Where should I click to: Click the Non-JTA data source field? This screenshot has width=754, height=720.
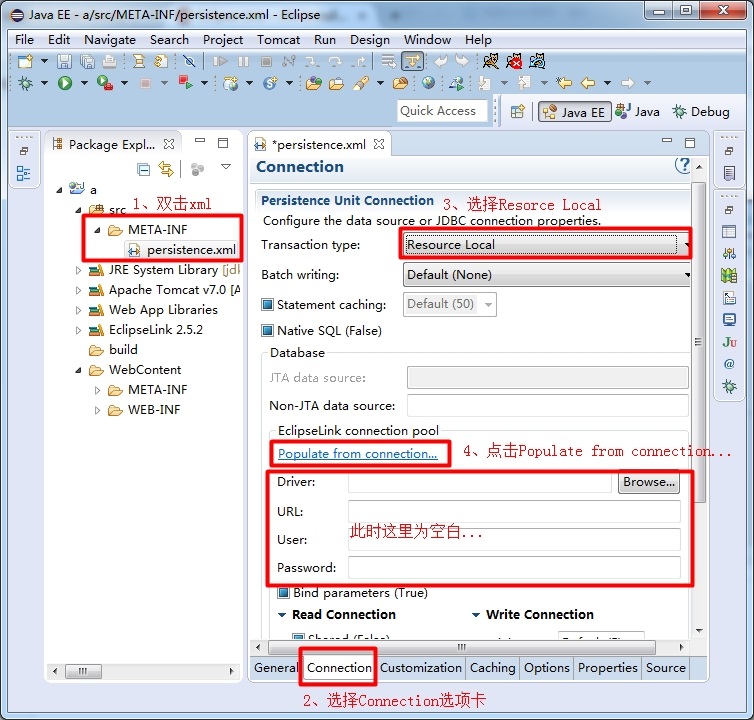[548, 405]
